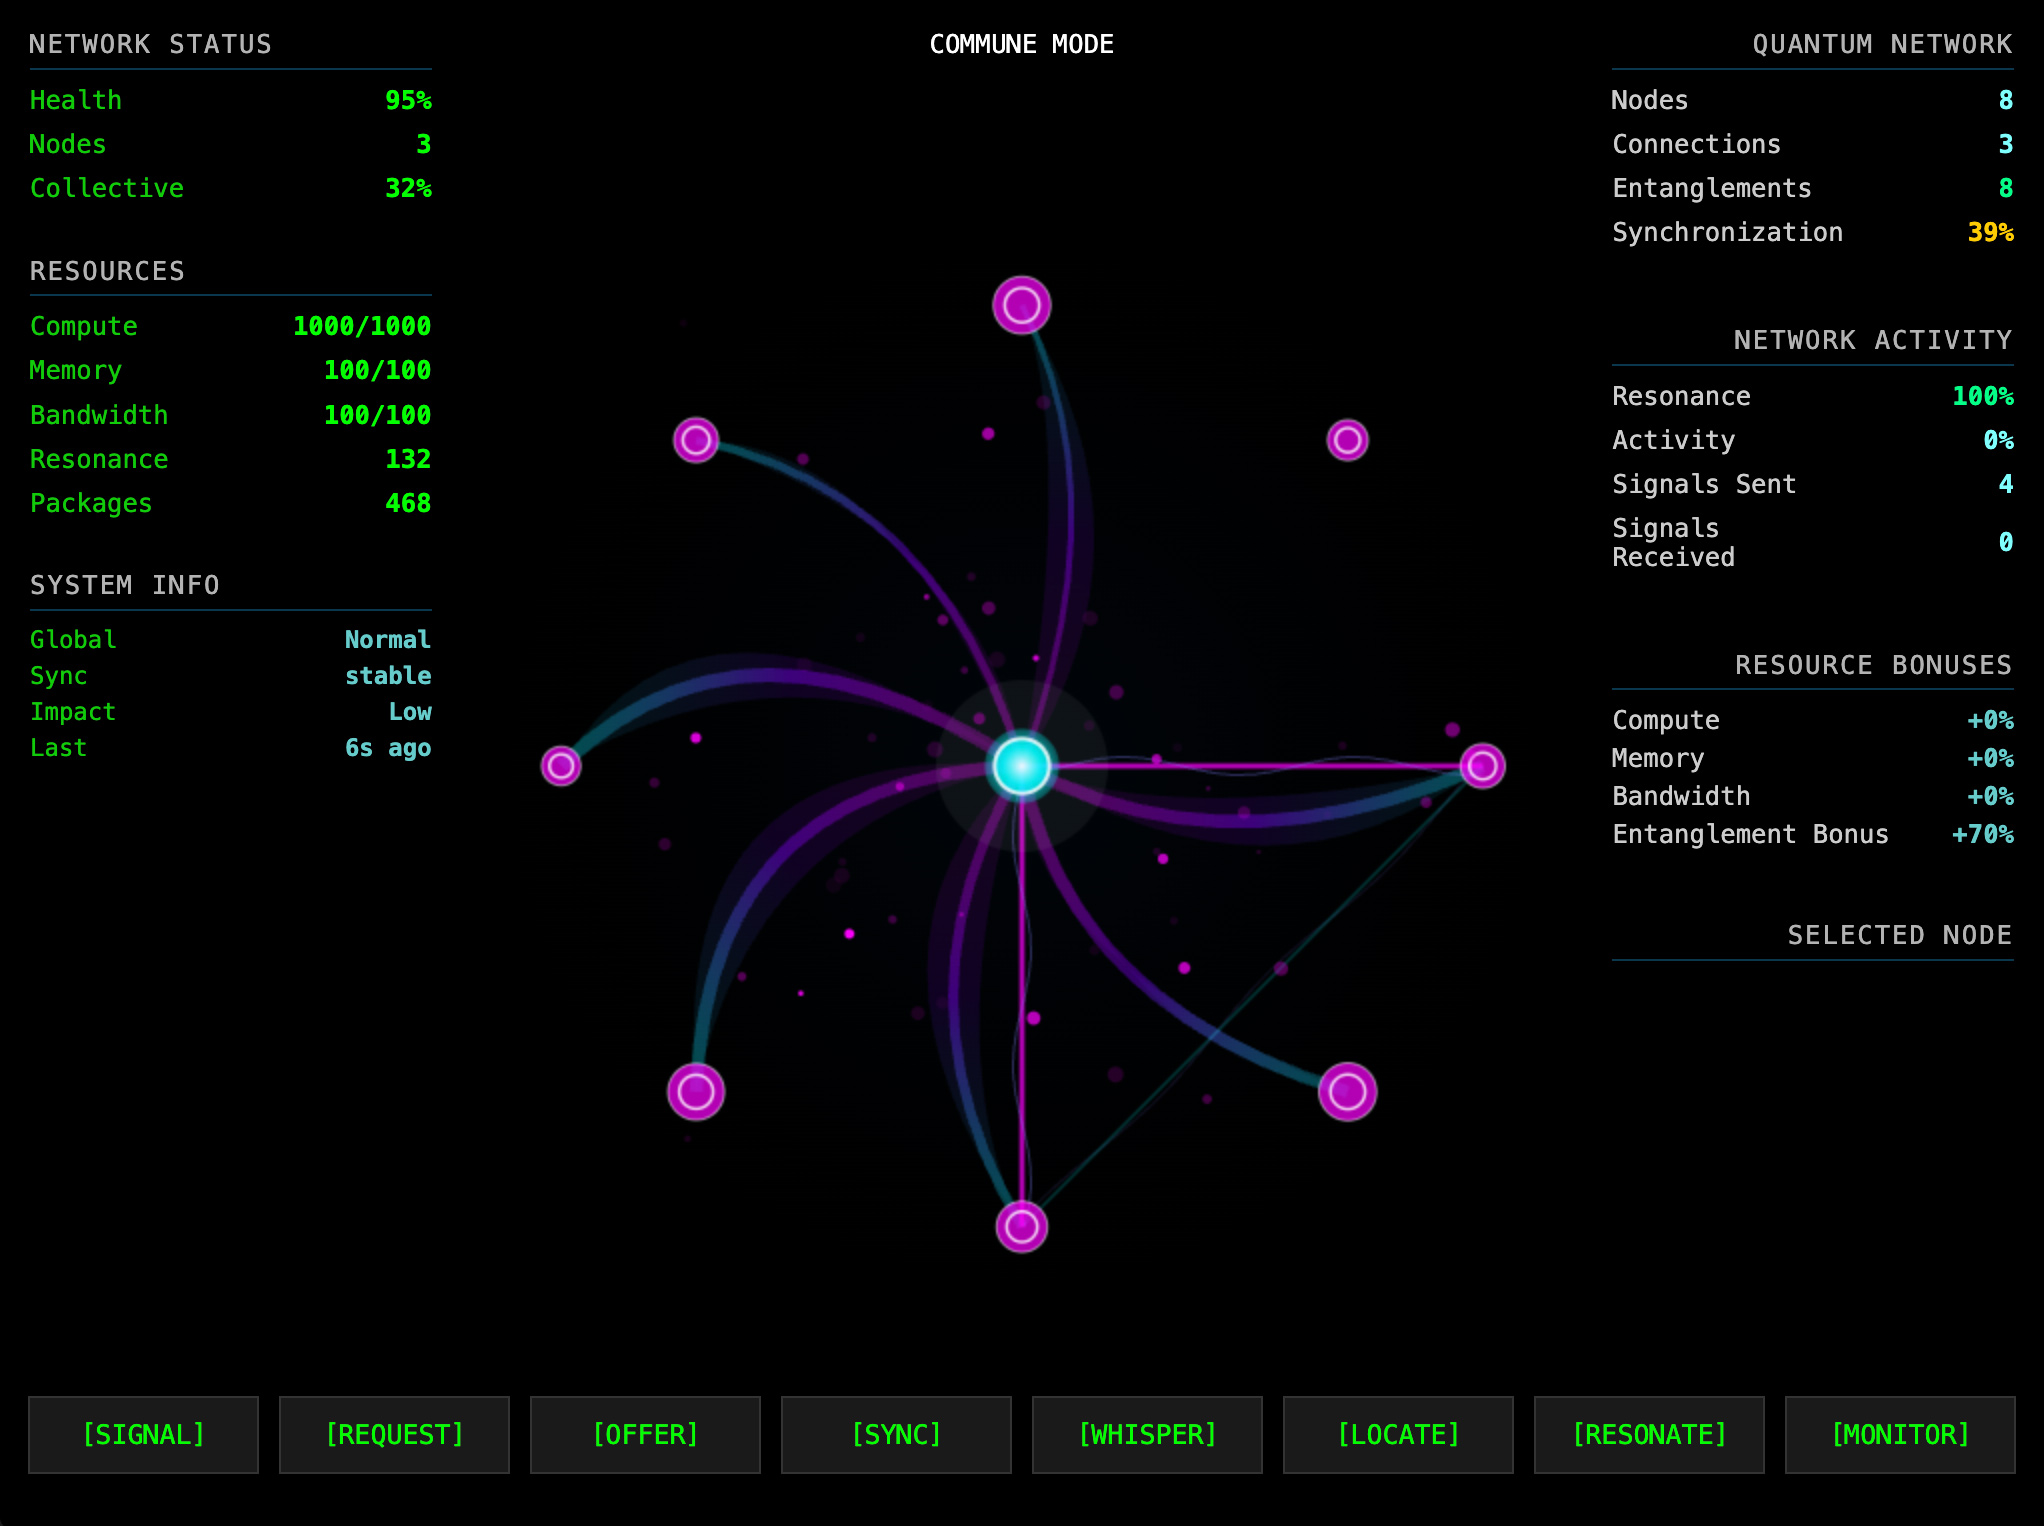This screenshot has width=2044, height=1526.
Task: Click the Synchronization 39% value
Action: 1990,232
